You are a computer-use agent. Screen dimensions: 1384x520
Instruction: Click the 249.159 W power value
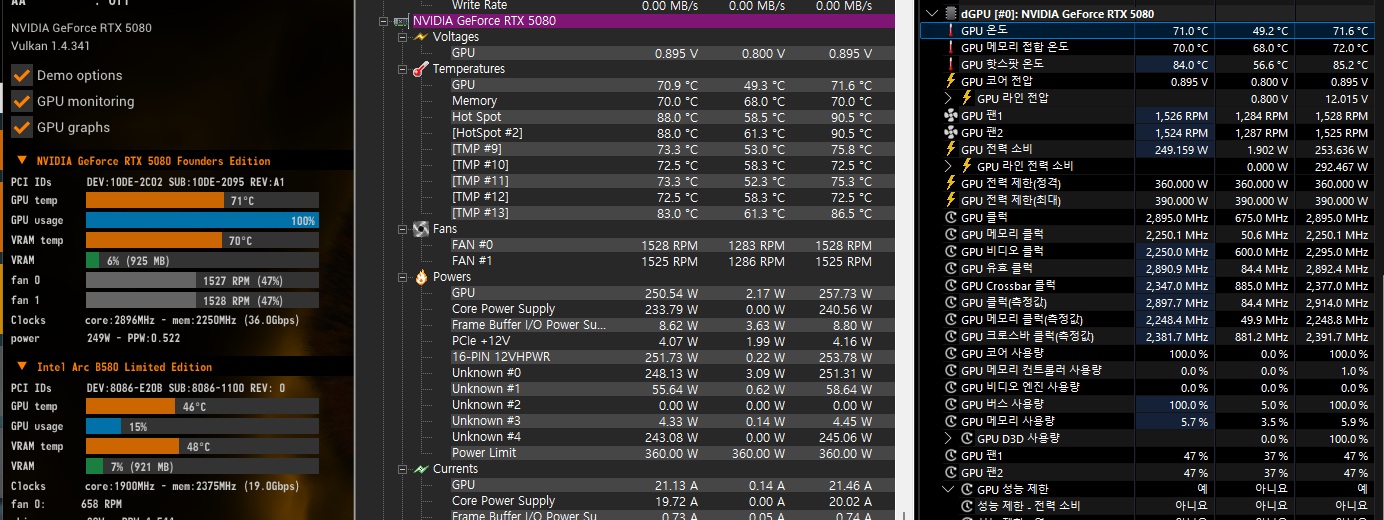point(1180,150)
